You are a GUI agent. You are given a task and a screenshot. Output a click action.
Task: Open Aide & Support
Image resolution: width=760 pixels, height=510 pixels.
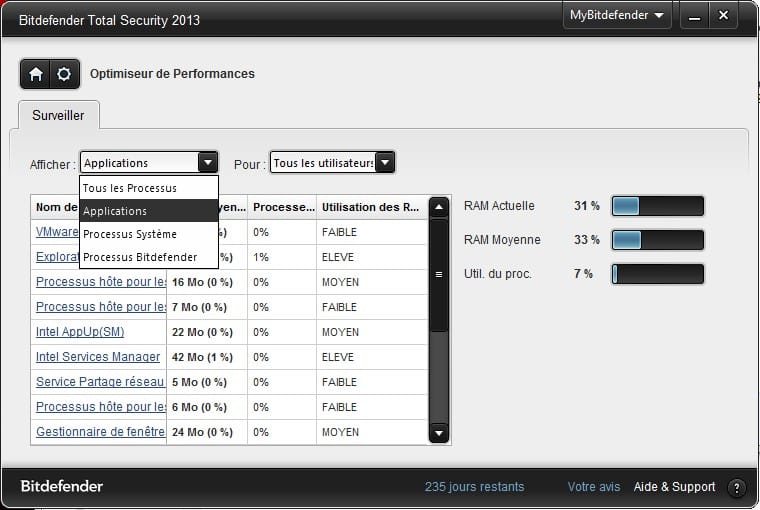pos(674,487)
